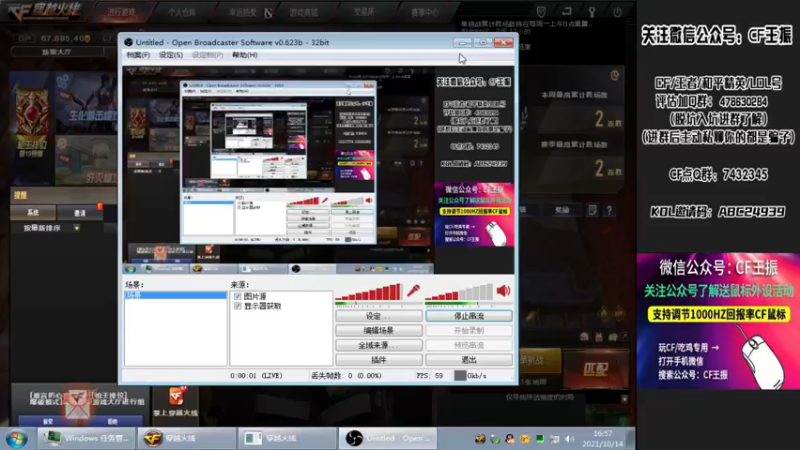Click the volume icon in system tray

pos(570,439)
